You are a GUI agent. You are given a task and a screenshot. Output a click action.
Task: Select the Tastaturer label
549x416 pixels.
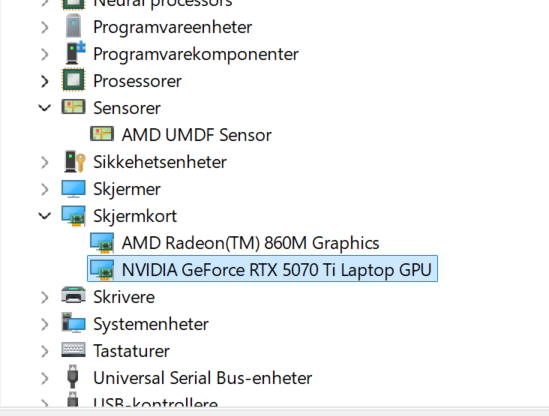click(131, 351)
